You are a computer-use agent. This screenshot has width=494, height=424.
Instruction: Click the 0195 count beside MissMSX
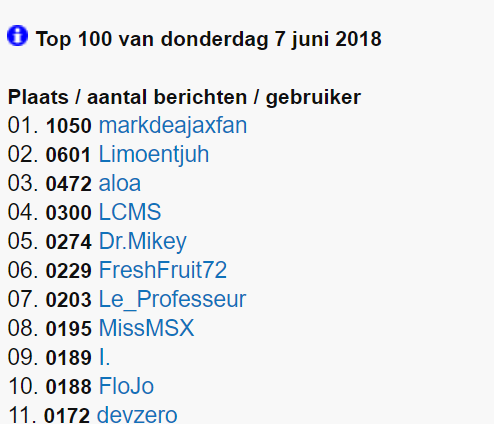tap(69, 329)
